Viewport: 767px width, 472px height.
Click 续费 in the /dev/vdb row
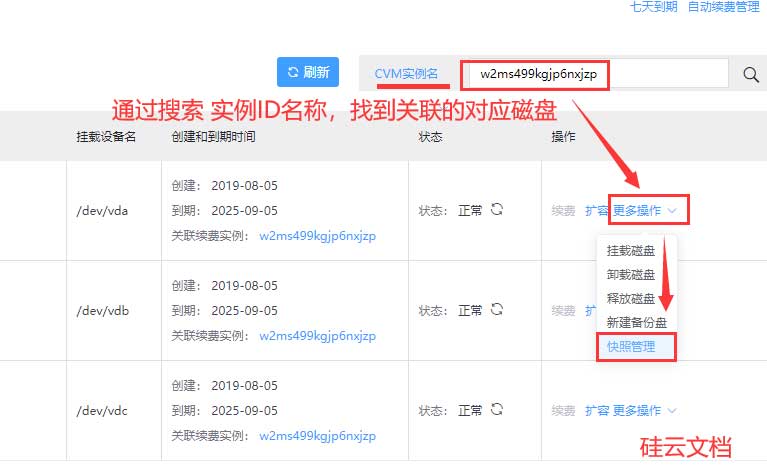tap(563, 311)
